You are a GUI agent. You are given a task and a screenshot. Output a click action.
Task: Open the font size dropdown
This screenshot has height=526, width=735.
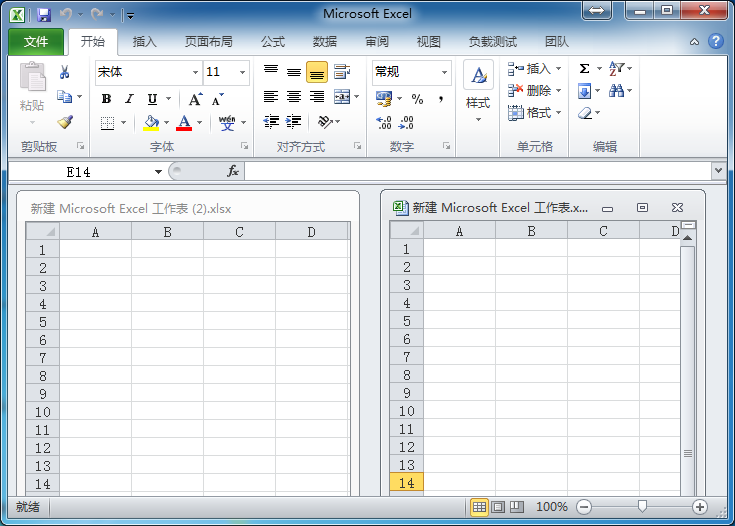click(242, 72)
